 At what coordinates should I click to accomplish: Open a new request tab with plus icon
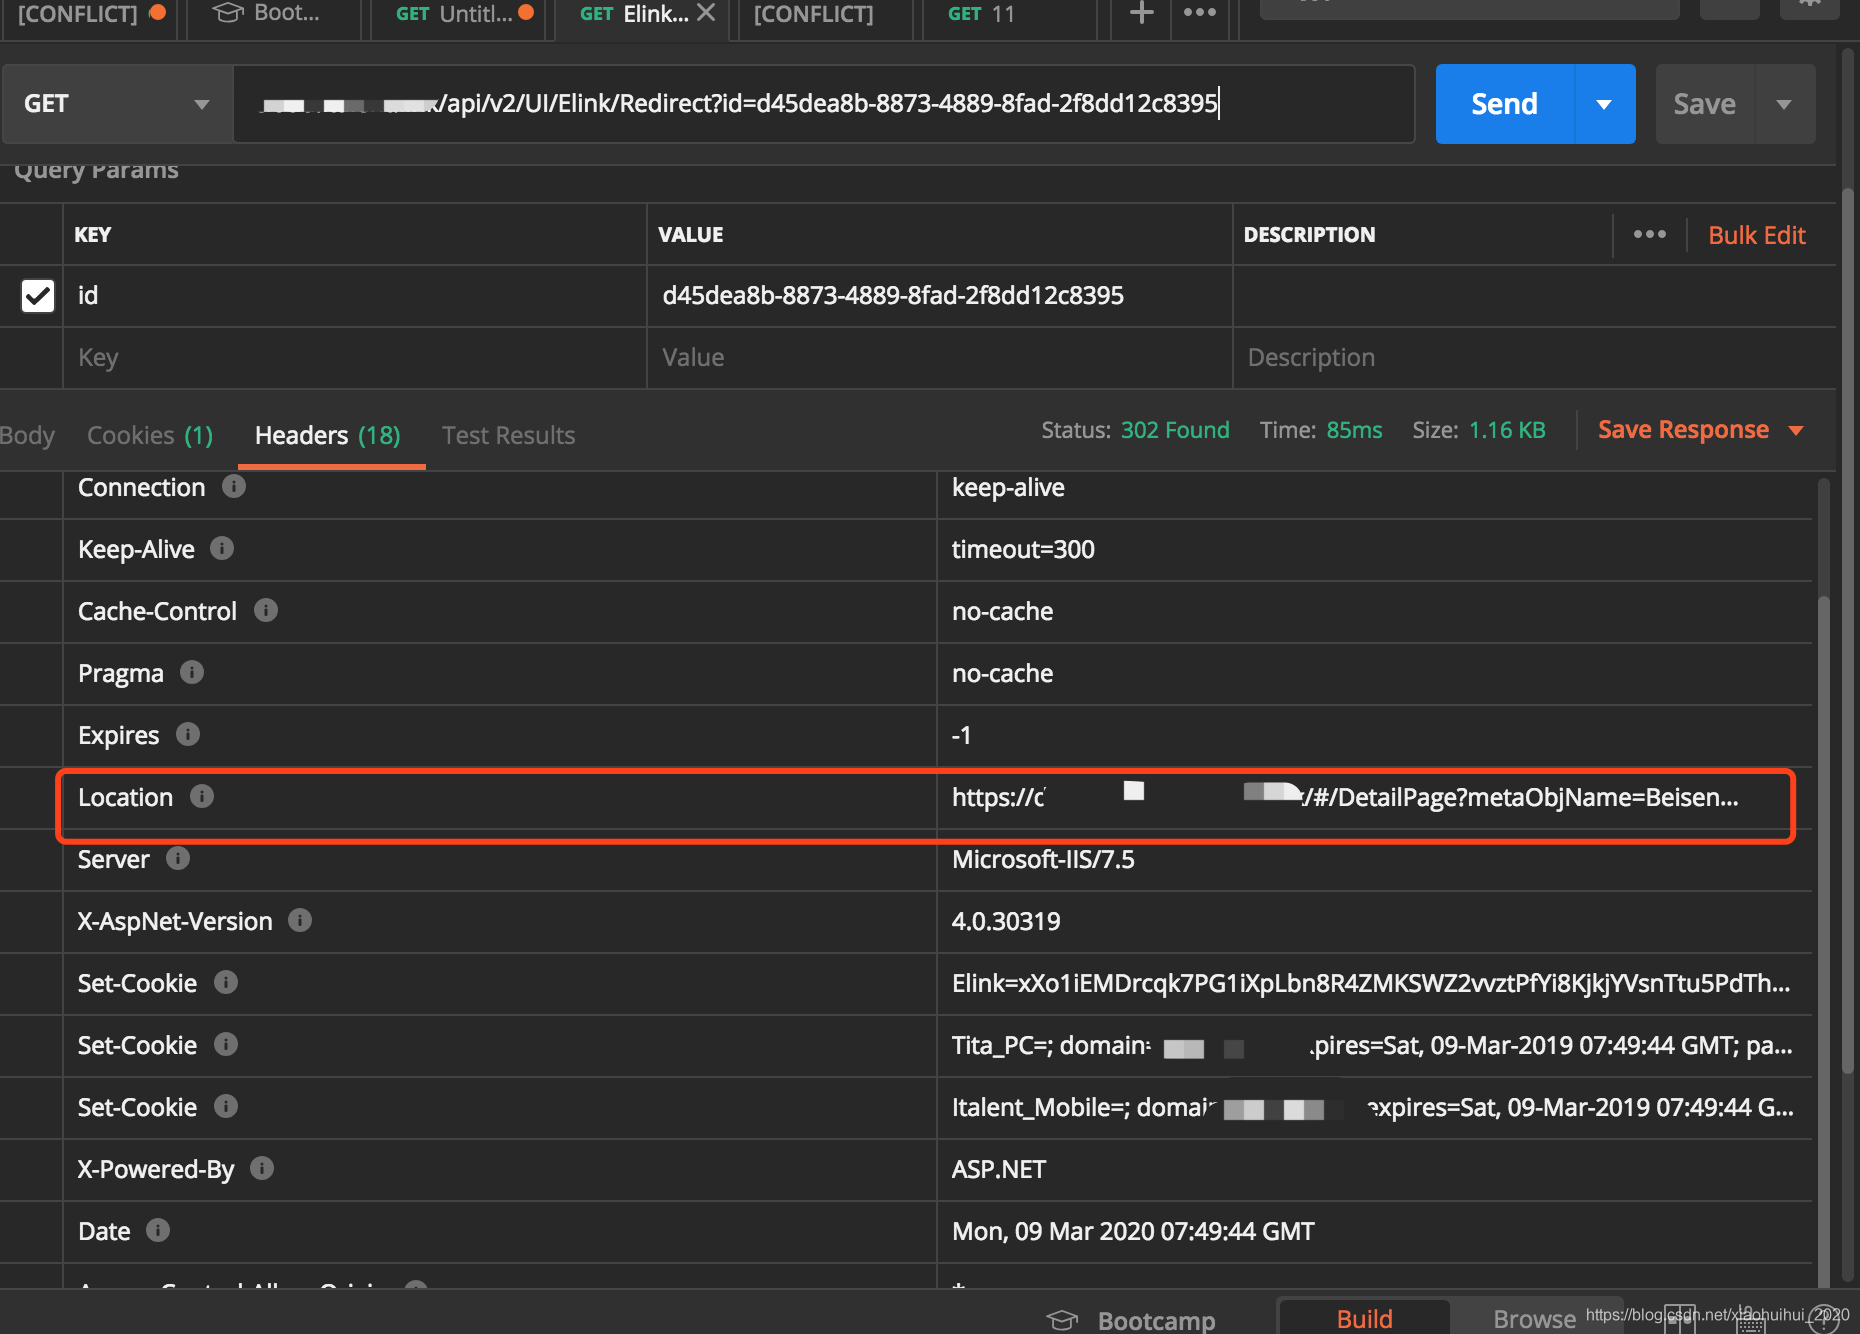[1141, 13]
